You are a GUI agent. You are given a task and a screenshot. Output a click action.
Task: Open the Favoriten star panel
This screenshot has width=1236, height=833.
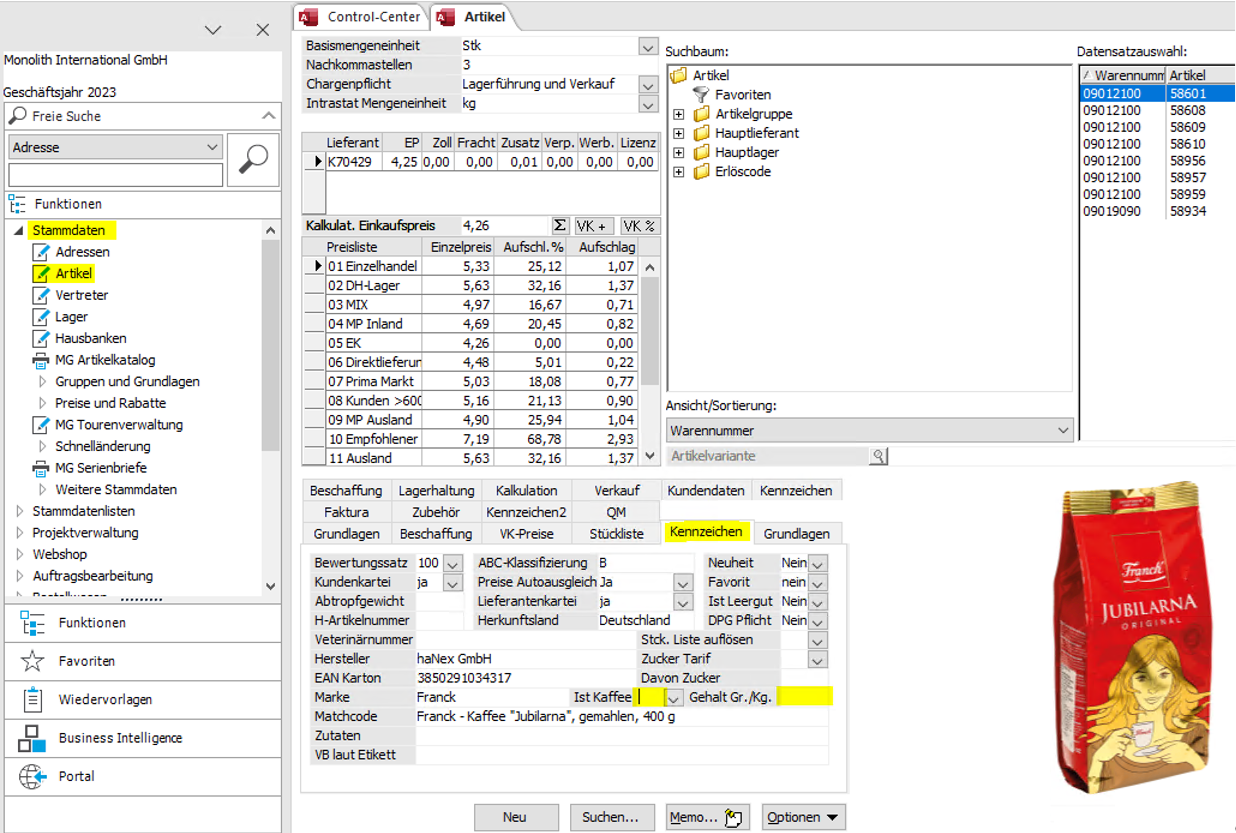[x=86, y=661]
